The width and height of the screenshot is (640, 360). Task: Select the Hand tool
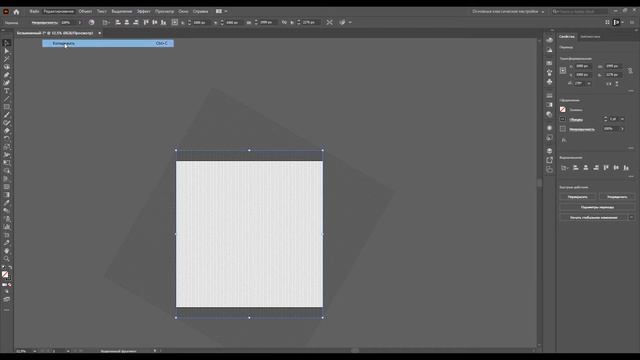tap(7, 251)
